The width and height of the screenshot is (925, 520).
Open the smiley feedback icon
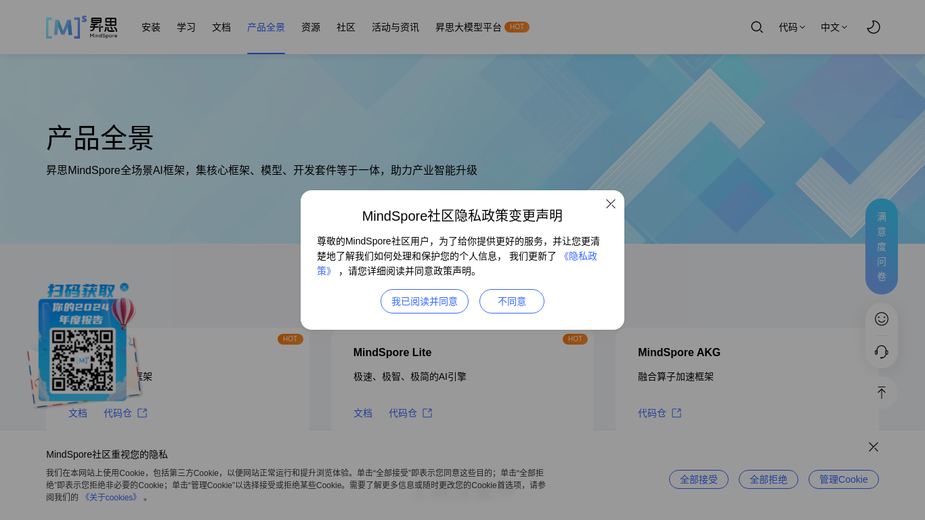(x=881, y=319)
